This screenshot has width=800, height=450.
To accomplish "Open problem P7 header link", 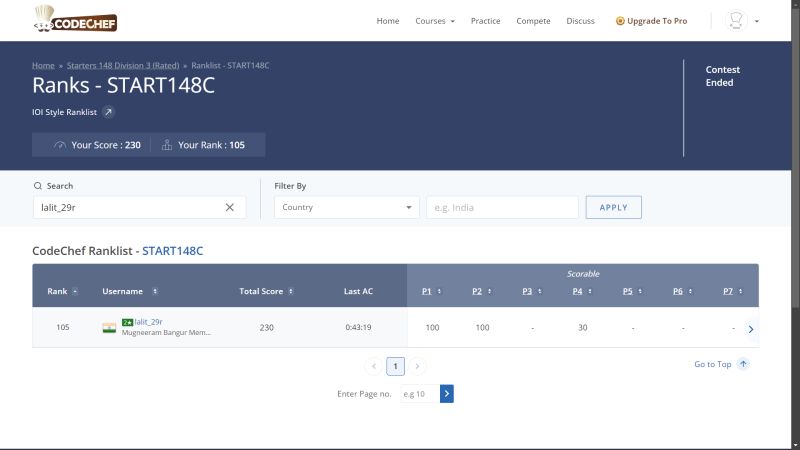I will [728, 291].
